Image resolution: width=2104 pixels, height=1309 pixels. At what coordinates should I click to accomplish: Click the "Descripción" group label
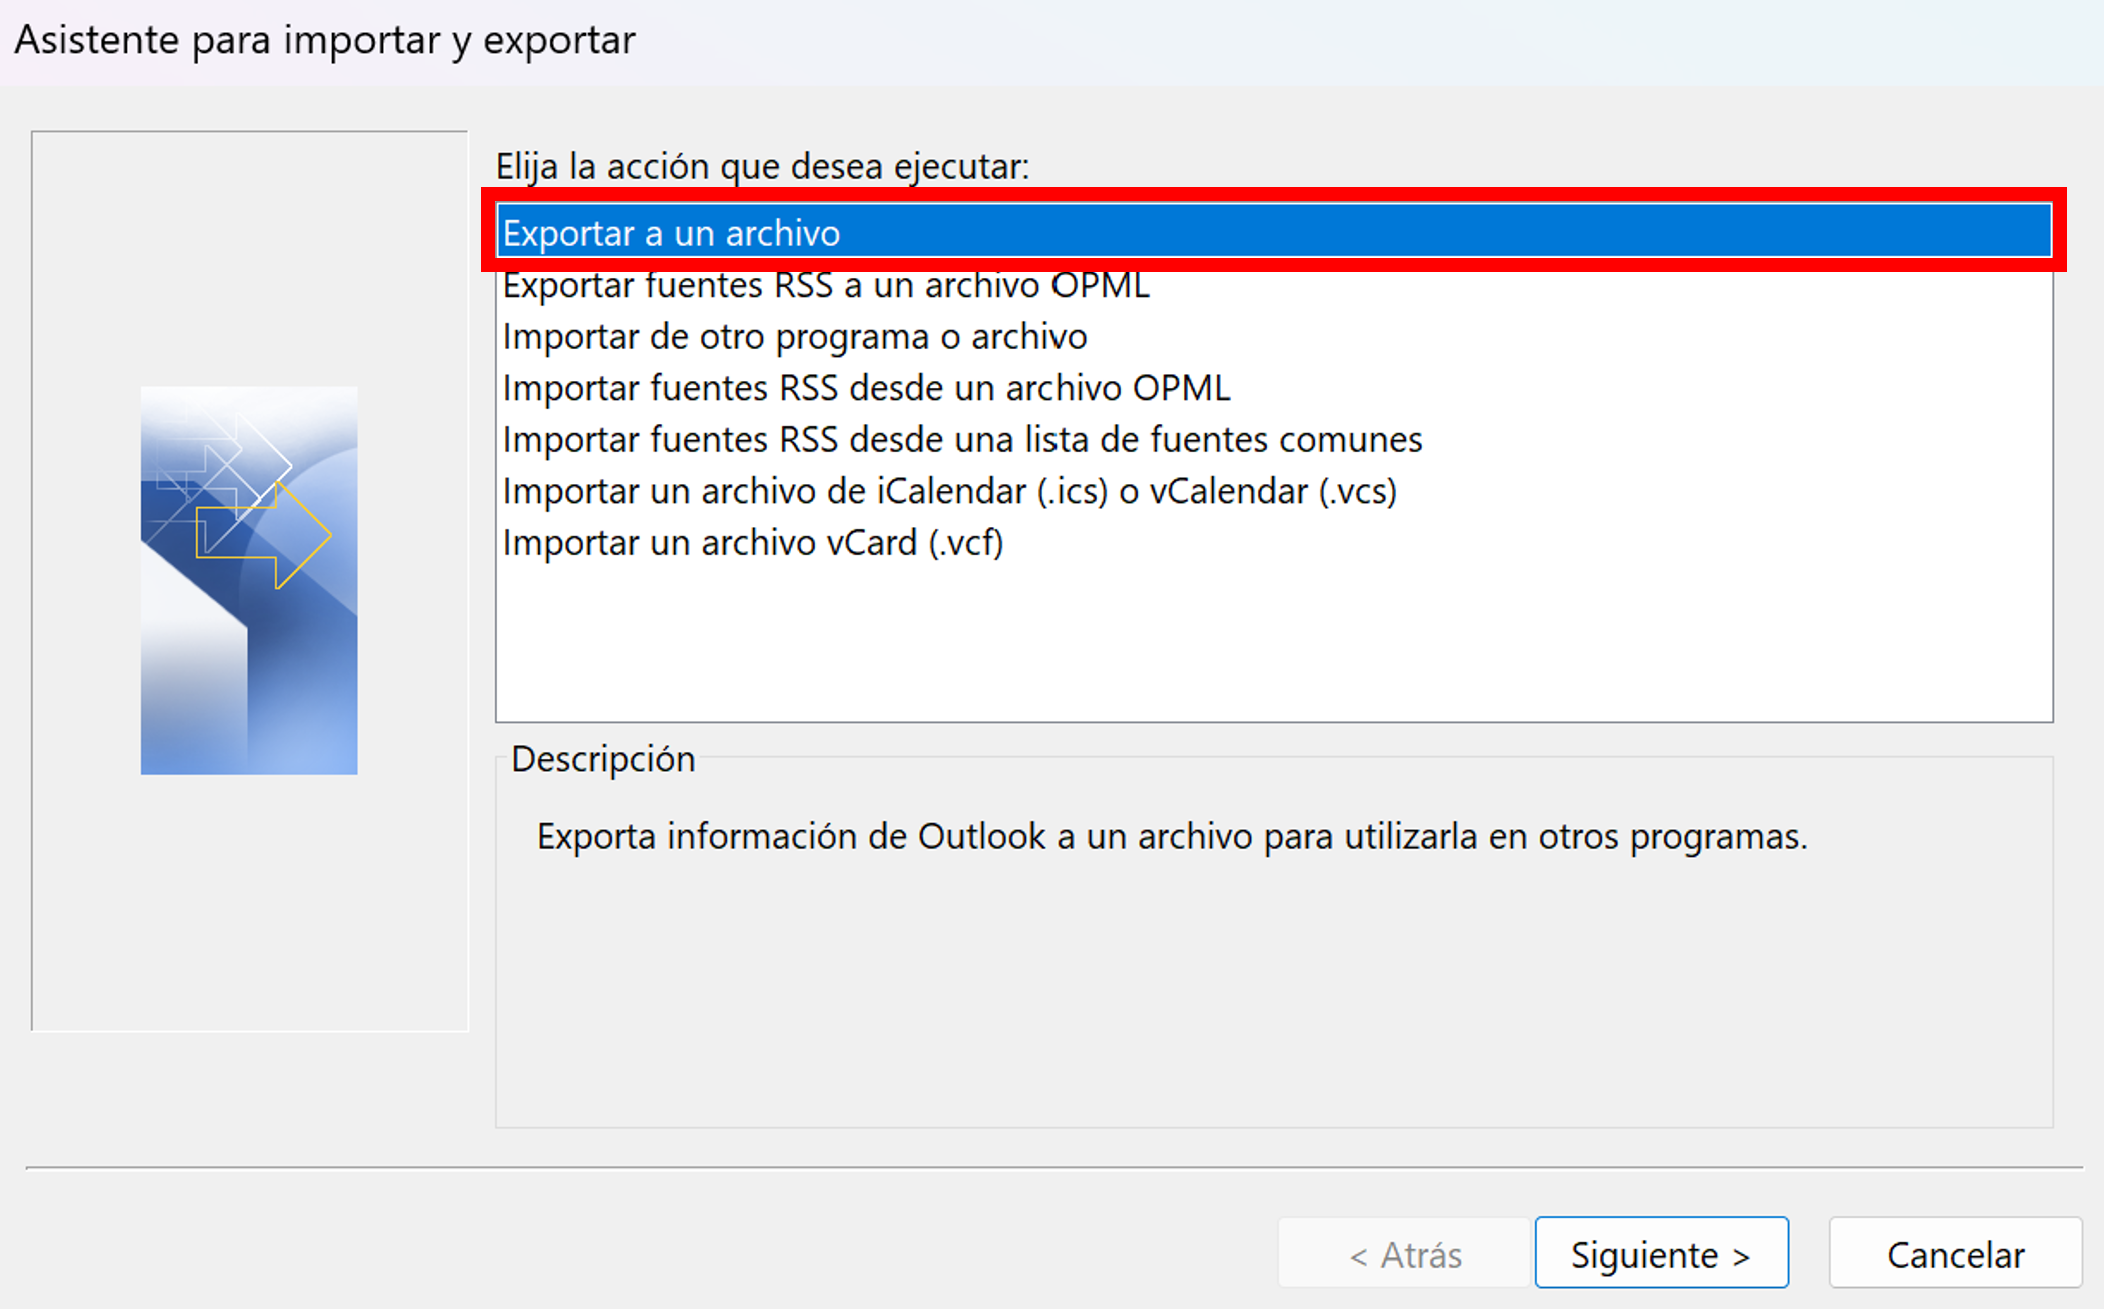603,759
